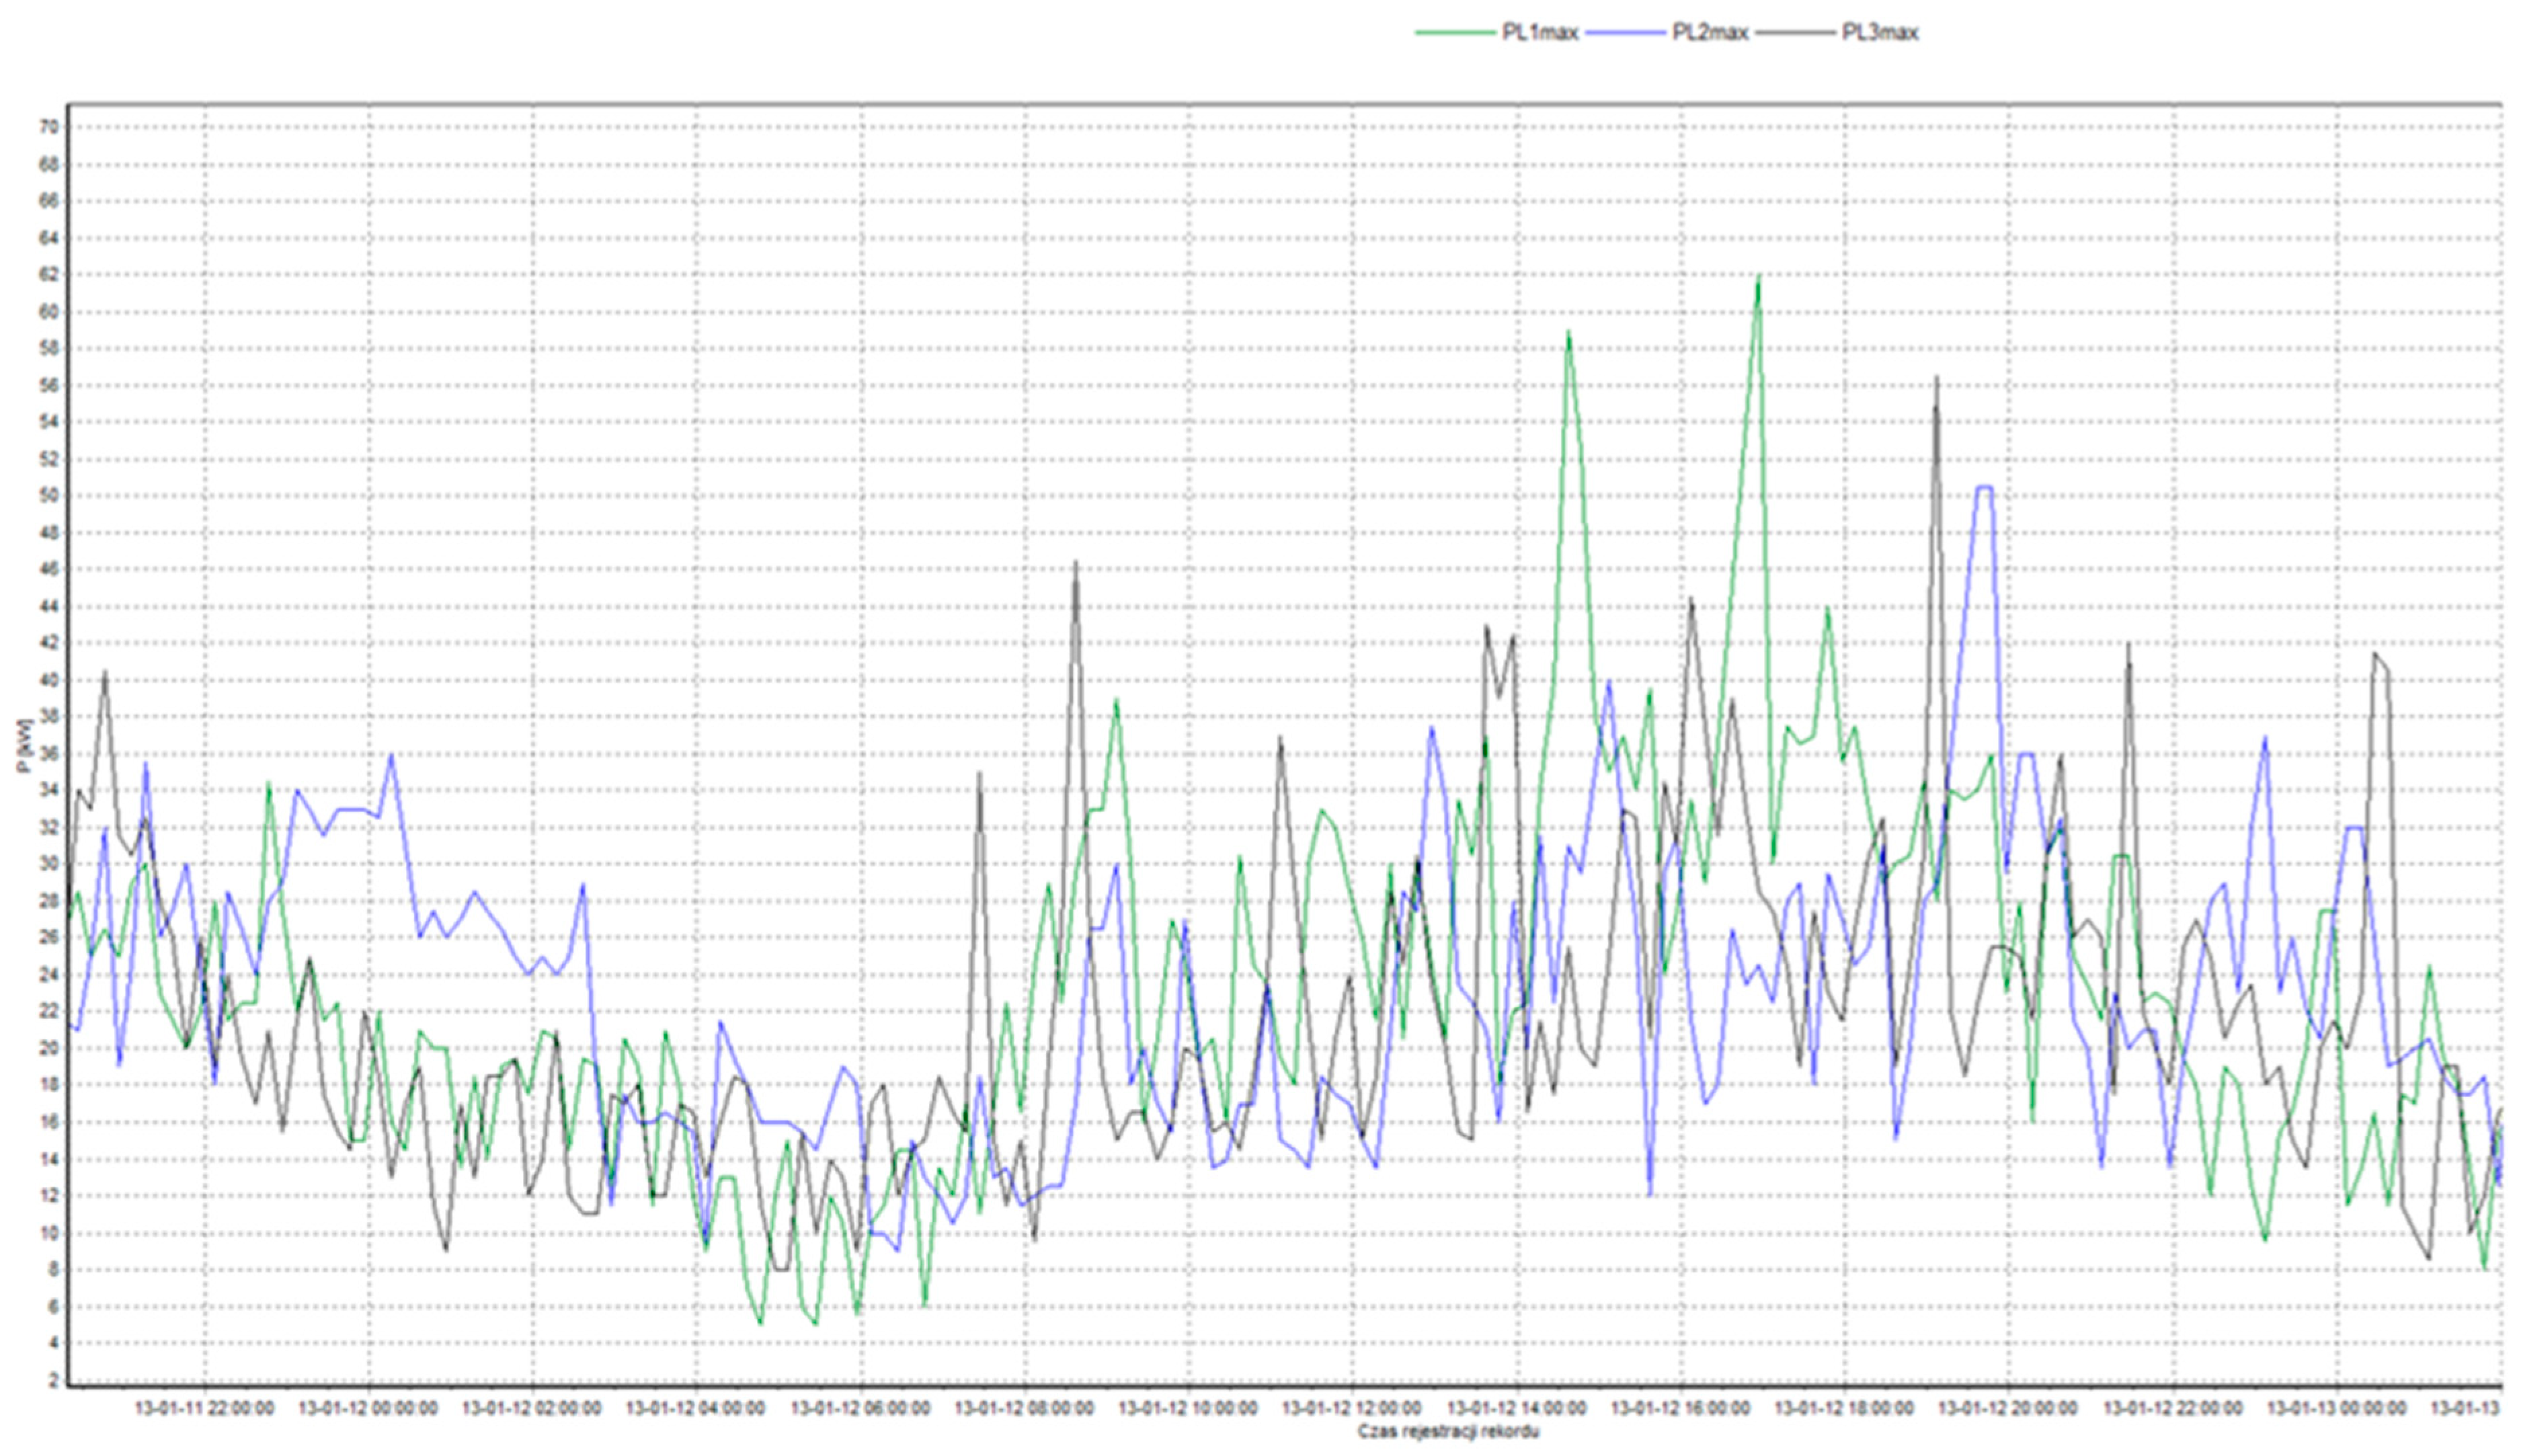Viewport: 2523px width, 1456px height.
Task: Click the PL2max legend label
Action: (1709, 33)
